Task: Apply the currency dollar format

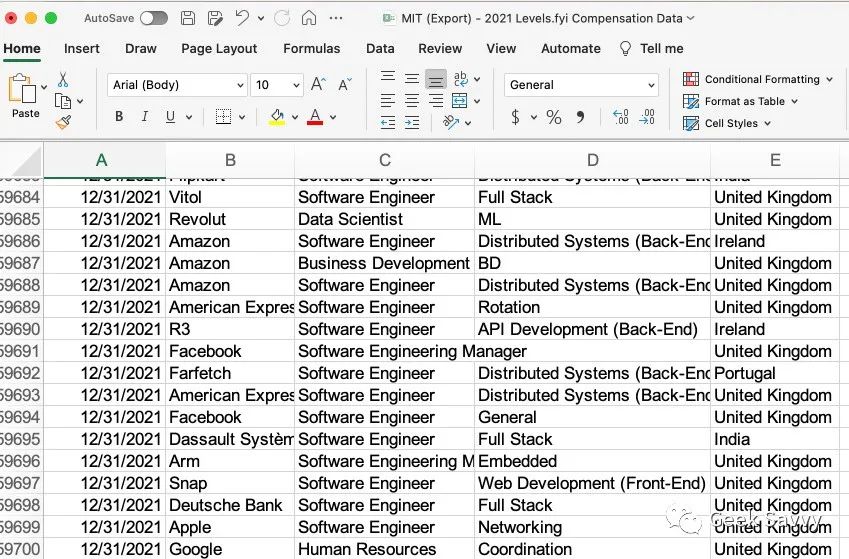Action: pyautogui.click(x=515, y=117)
